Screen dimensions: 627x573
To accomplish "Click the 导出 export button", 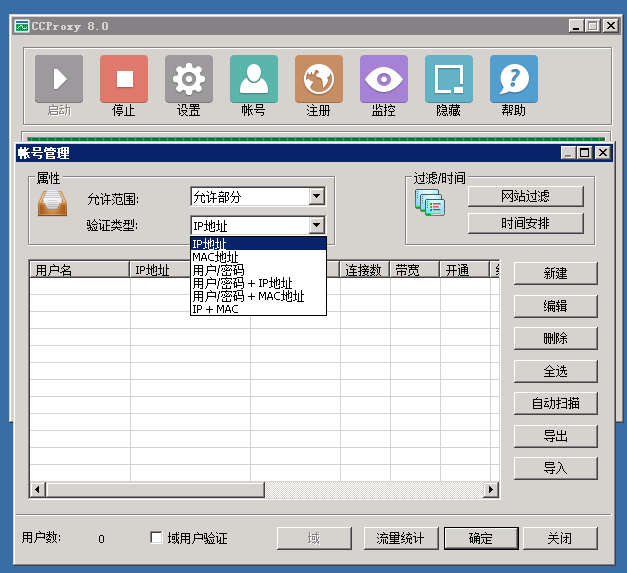I will (555, 436).
